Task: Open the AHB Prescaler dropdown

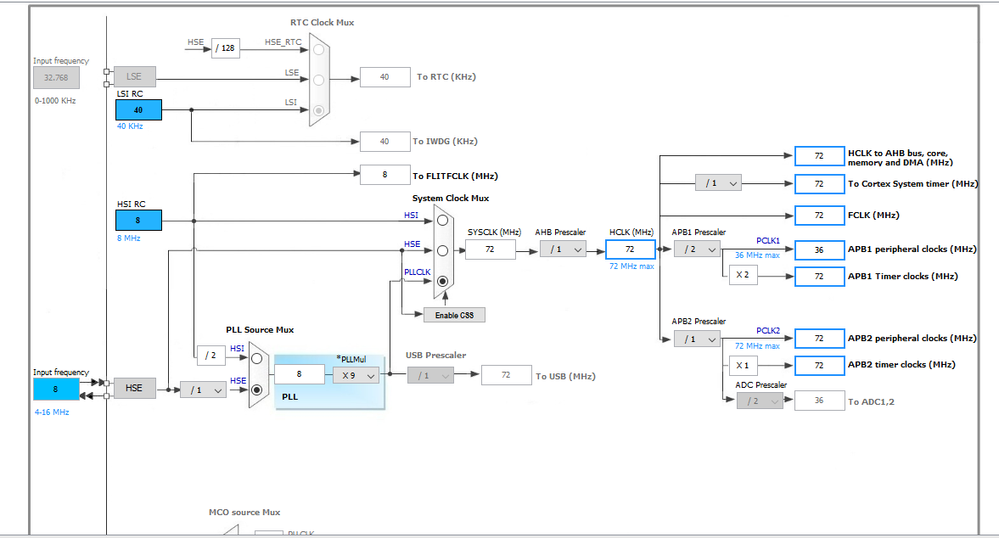Action: tap(563, 249)
